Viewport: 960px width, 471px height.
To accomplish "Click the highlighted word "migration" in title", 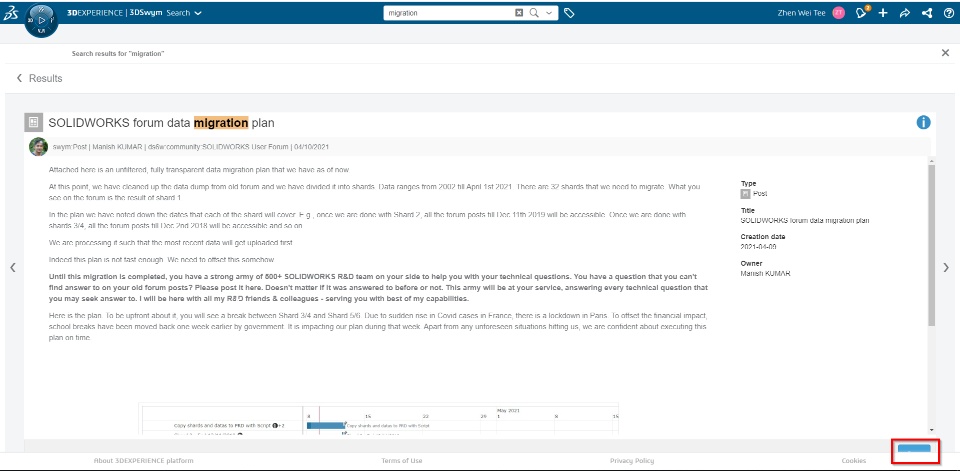I will pyautogui.click(x=221, y=123).
